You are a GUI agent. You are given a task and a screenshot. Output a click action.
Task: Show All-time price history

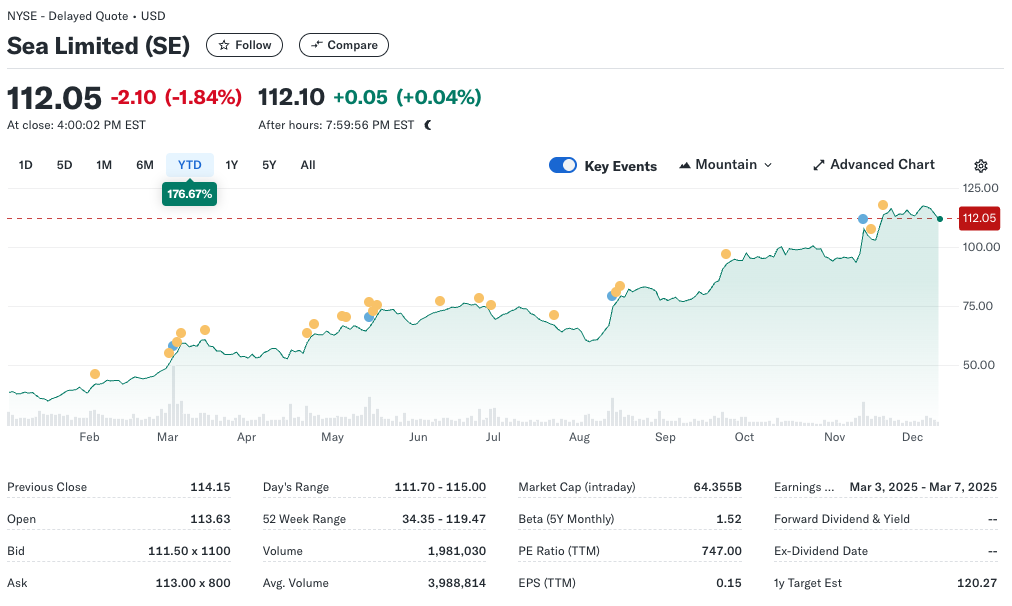coord(308,165)
